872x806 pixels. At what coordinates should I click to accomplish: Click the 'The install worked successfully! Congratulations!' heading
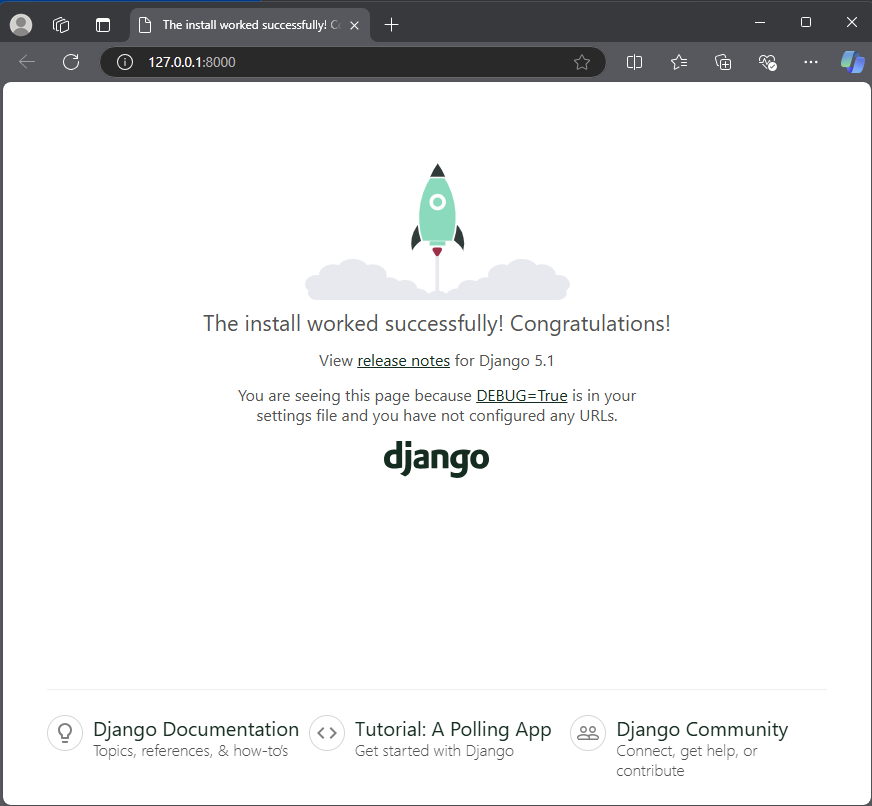[437, 323]
